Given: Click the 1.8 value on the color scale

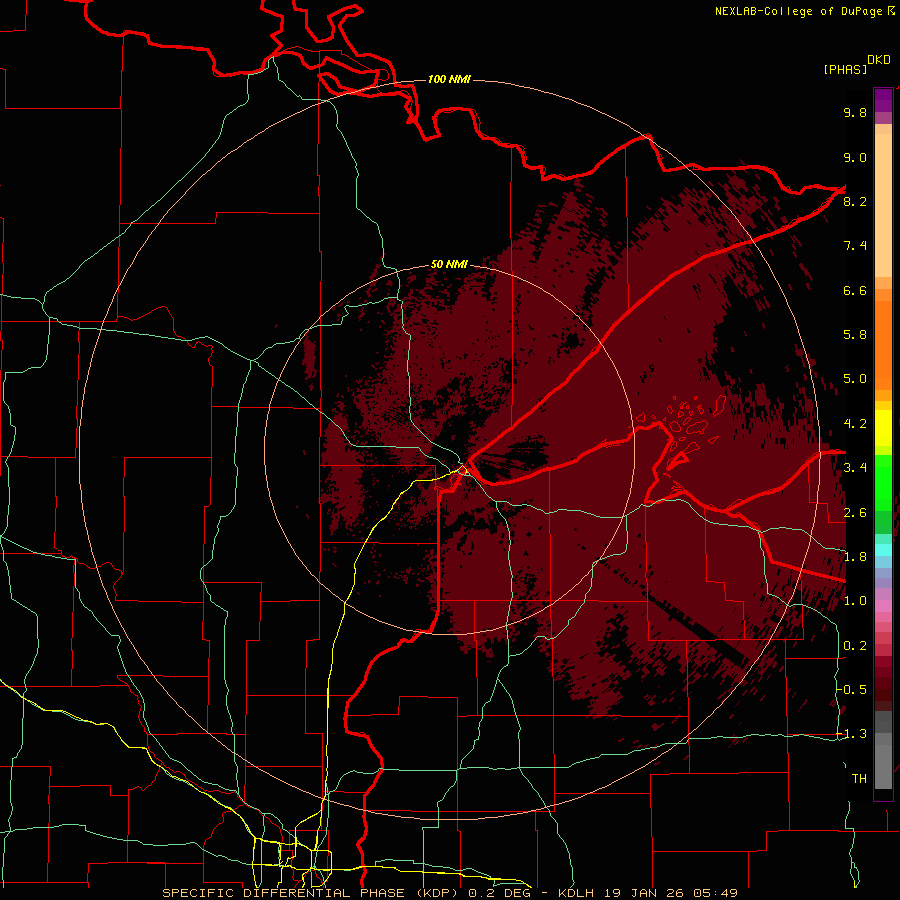Looking at the screenshot, I should coord(855,557).
